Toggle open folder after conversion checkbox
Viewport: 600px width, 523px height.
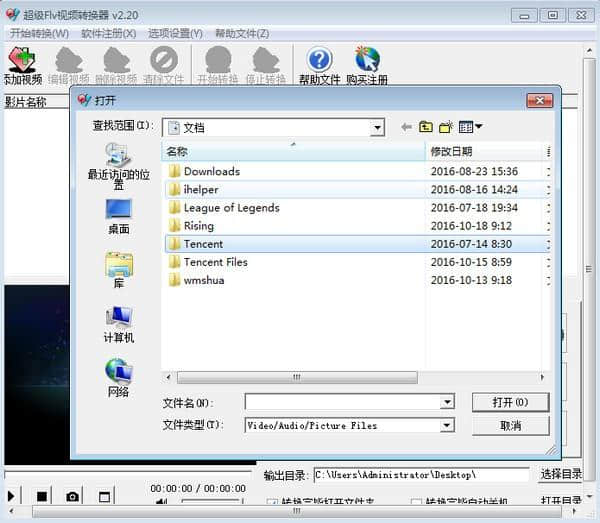click(x=273, y=503)
